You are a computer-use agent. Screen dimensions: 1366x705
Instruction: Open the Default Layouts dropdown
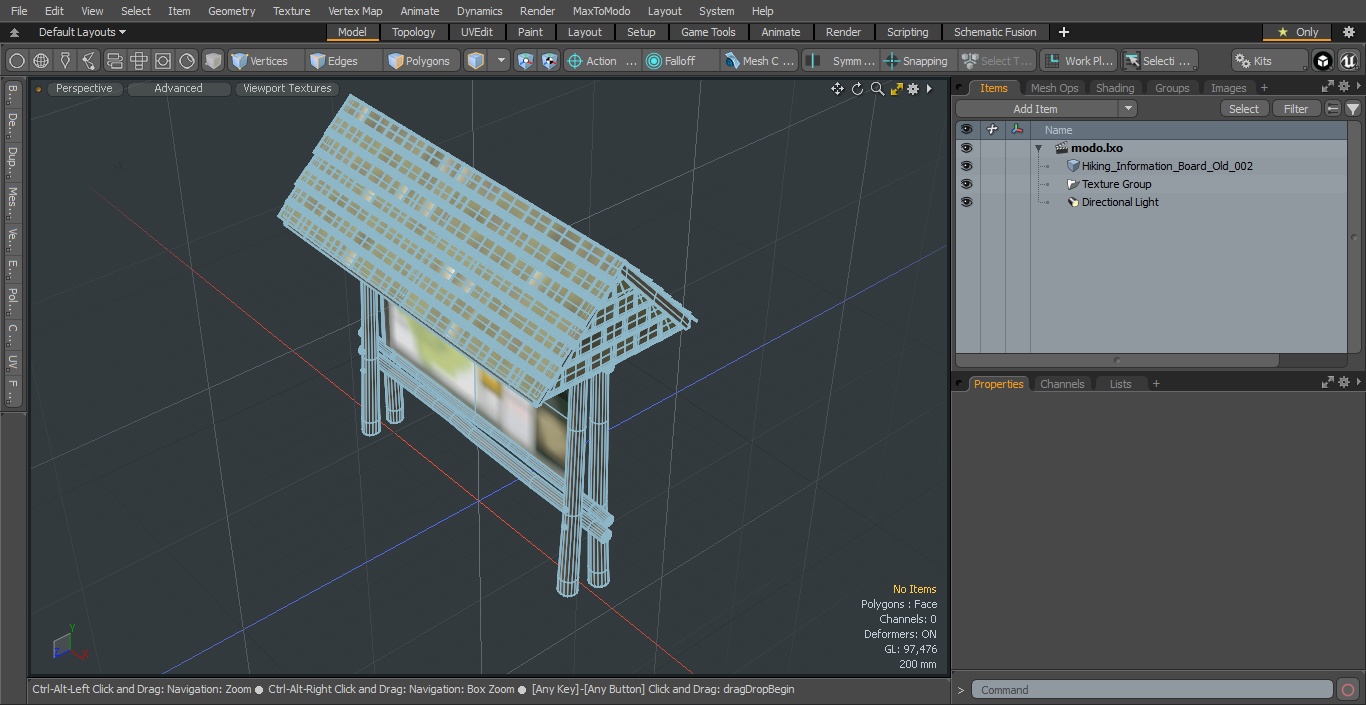(x=82, y=32)
